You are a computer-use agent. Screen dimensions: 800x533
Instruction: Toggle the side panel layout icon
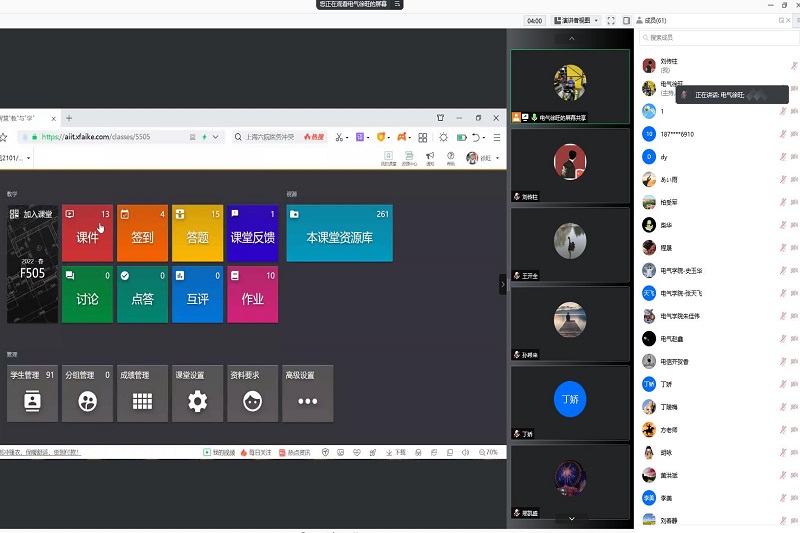tap(626, 20)
